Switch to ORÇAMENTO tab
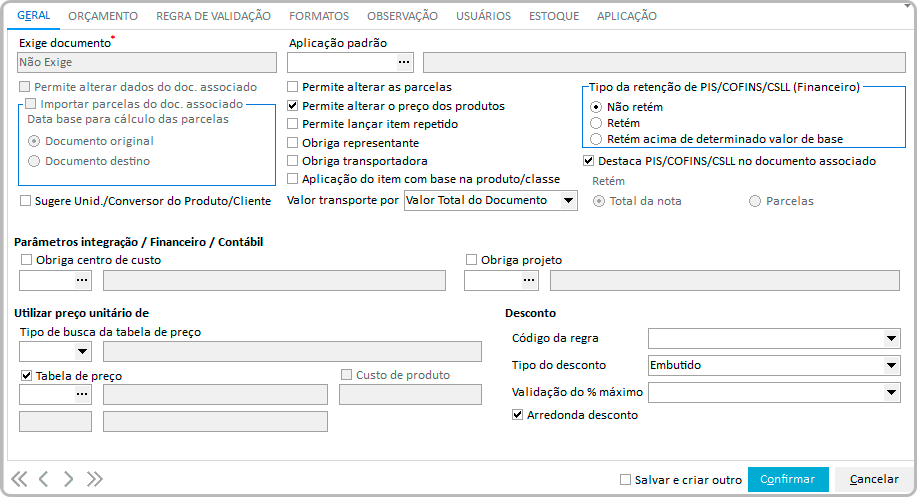 point(103,16)
